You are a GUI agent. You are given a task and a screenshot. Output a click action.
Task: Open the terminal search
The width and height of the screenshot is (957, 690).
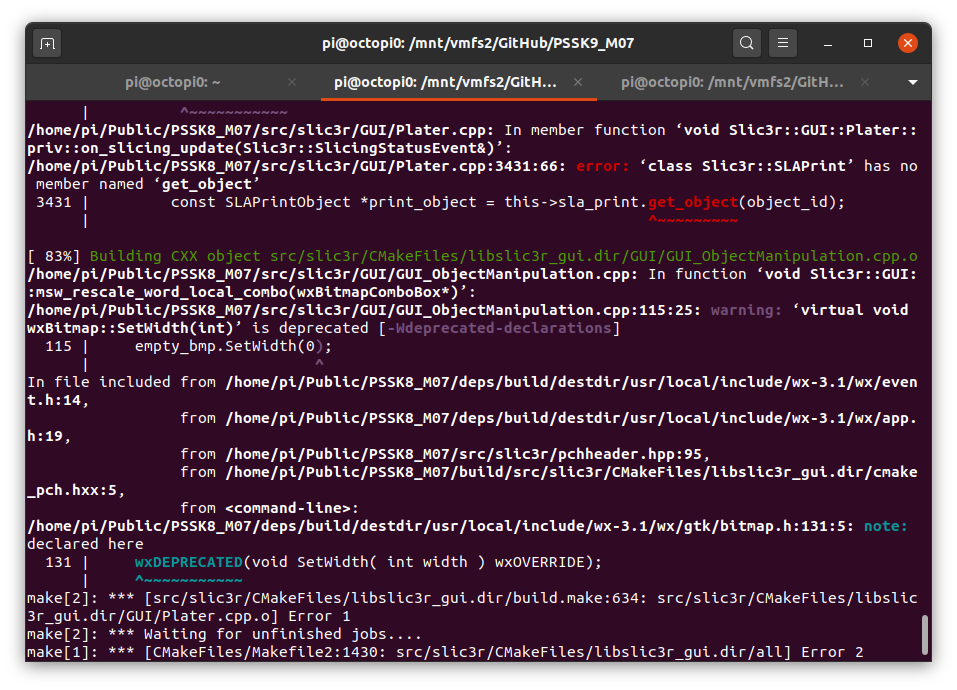point(746,42)
